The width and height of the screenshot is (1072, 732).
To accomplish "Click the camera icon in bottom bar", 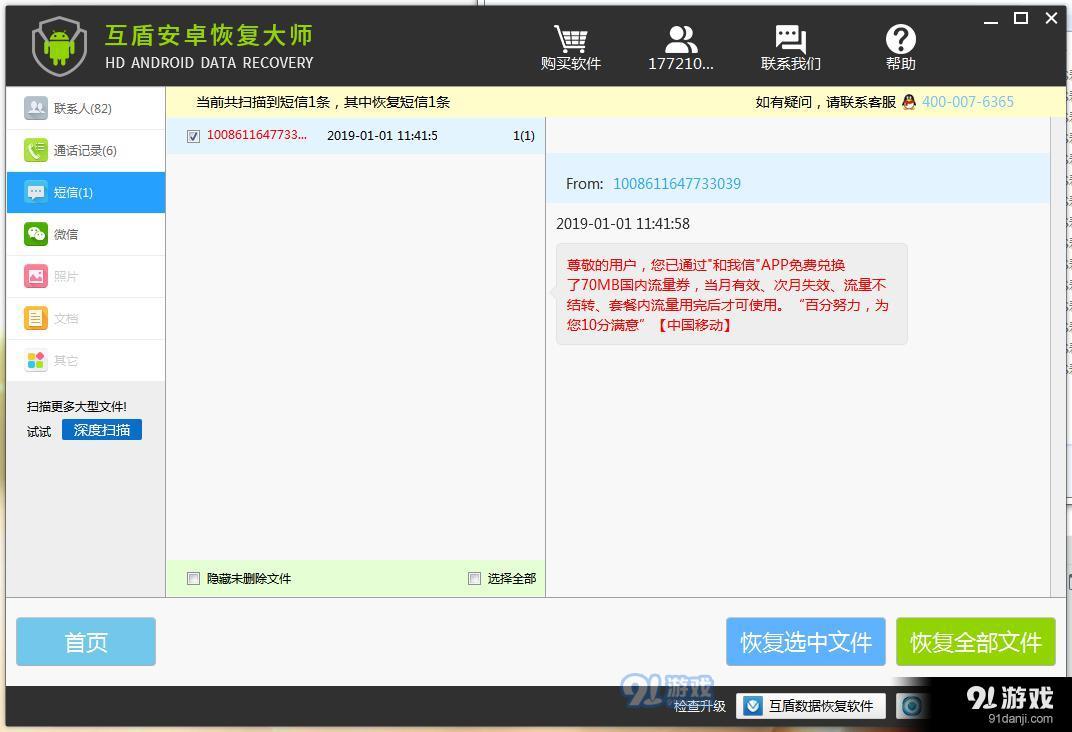I will pyautogui.click(x=911, y=706).
